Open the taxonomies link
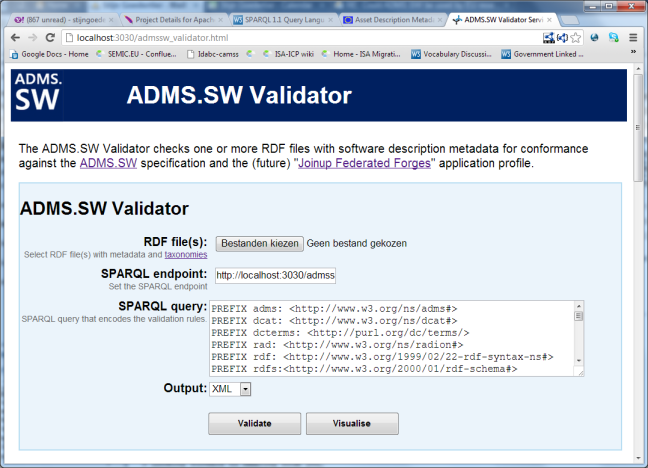 pos(186,254)
